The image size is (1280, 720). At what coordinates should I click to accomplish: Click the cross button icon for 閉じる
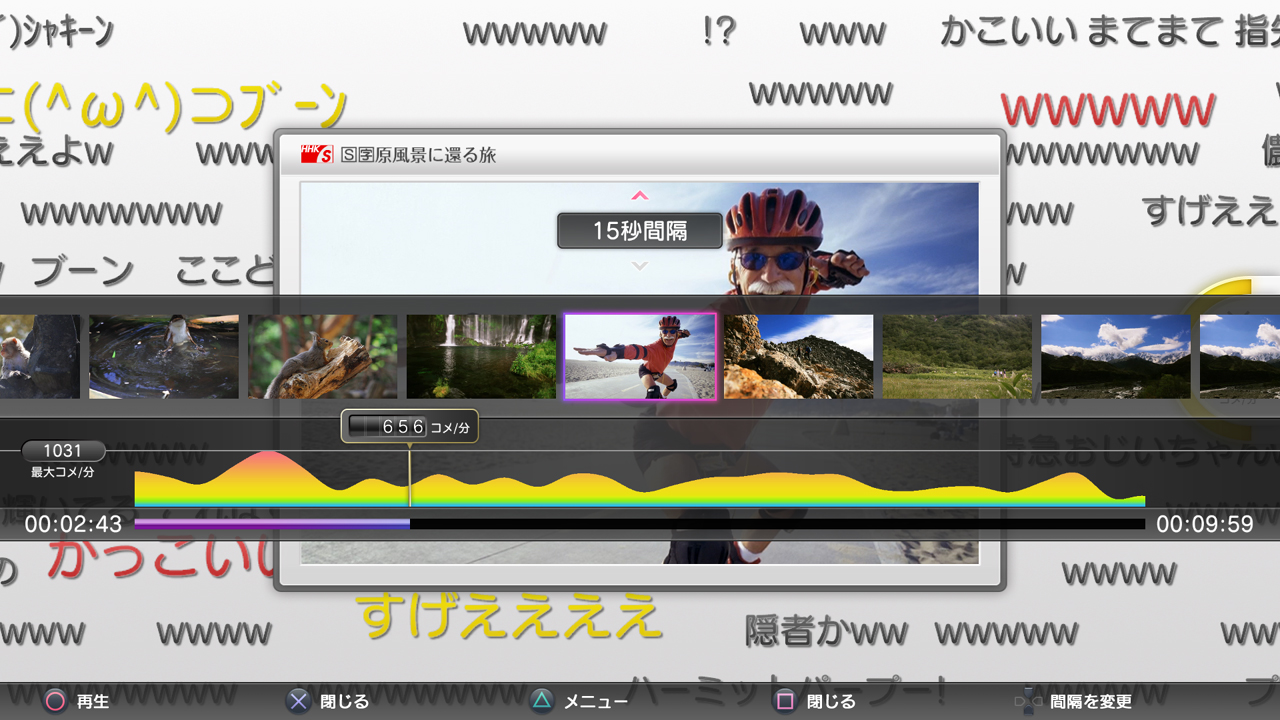tap(298, 701)
